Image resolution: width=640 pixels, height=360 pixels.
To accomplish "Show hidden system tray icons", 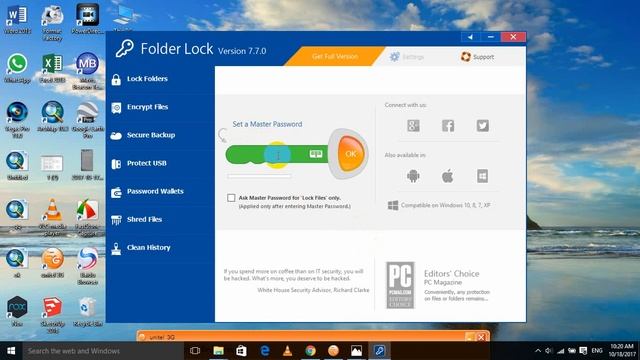I will point(538,351).
